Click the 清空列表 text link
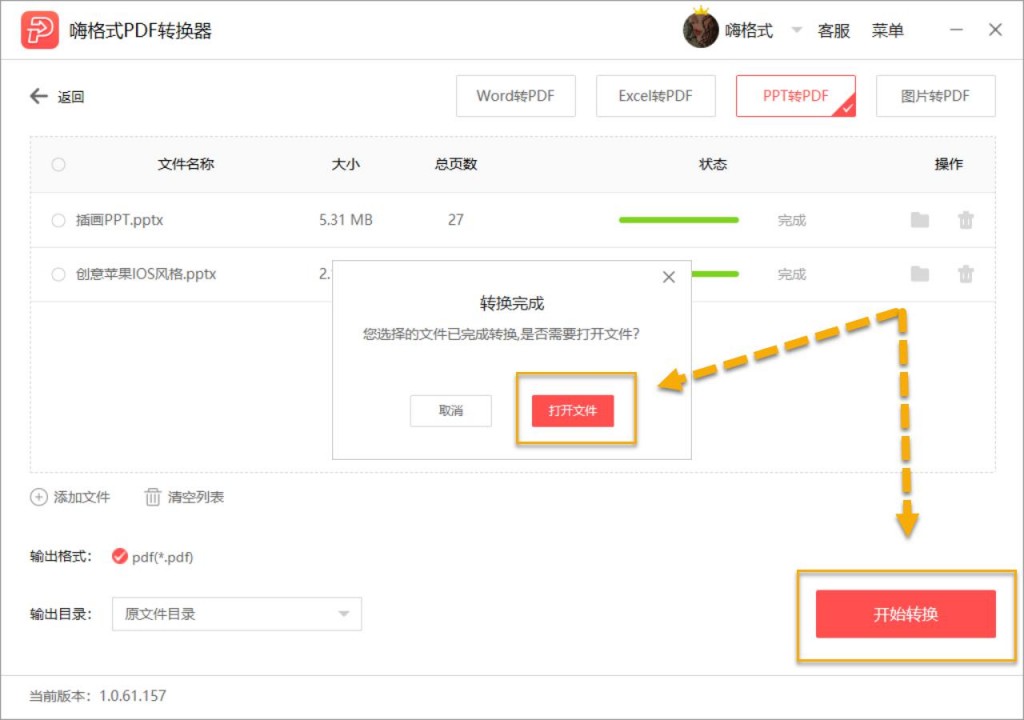 (x=196, y=497)
